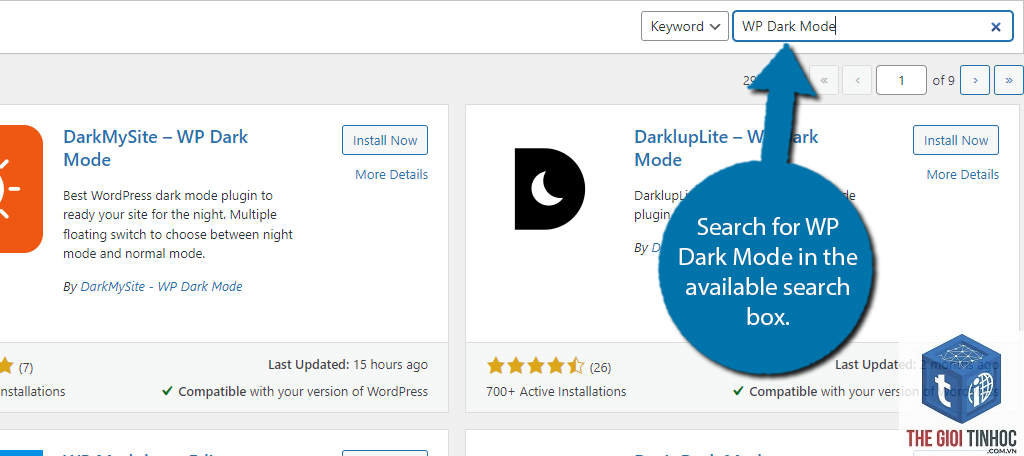This screenshot has width=1024, height=456.
Task: Click the current page number field
Action: [x=901, y=80]
